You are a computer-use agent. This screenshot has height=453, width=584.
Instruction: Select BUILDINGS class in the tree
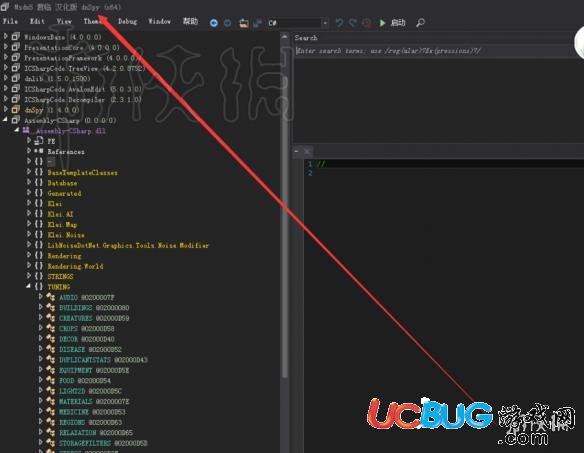pos(76,308)
